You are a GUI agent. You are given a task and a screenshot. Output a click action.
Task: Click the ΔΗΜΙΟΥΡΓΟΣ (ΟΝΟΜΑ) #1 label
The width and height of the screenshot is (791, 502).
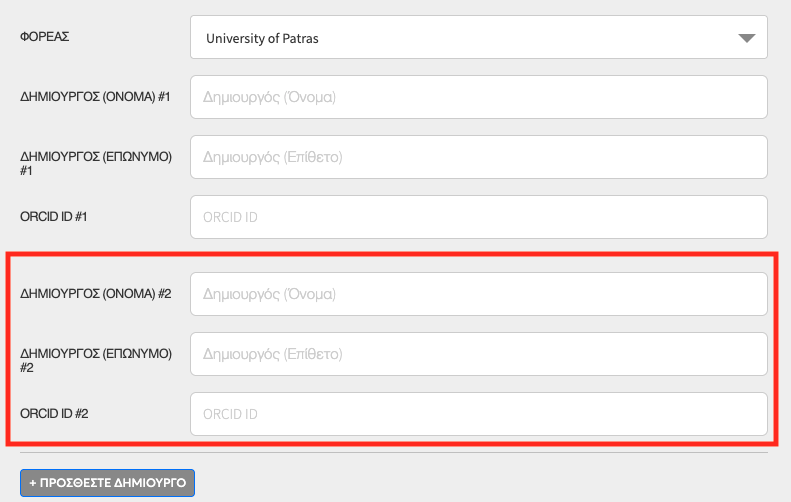[96, 97]
